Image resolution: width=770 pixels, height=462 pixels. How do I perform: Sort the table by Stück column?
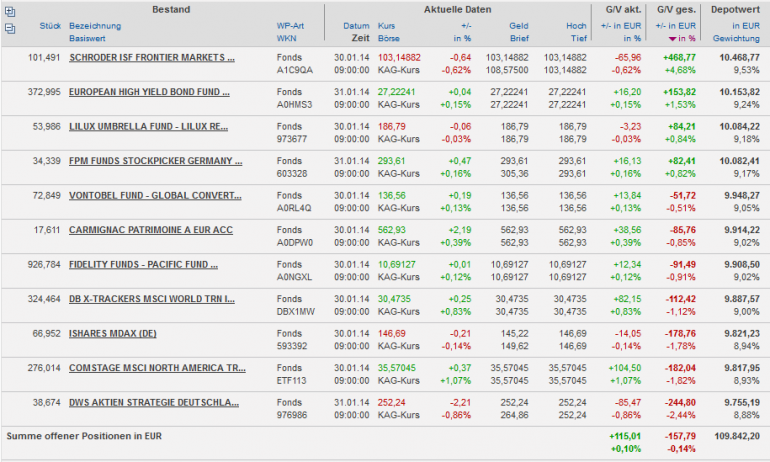click(46, 25)
